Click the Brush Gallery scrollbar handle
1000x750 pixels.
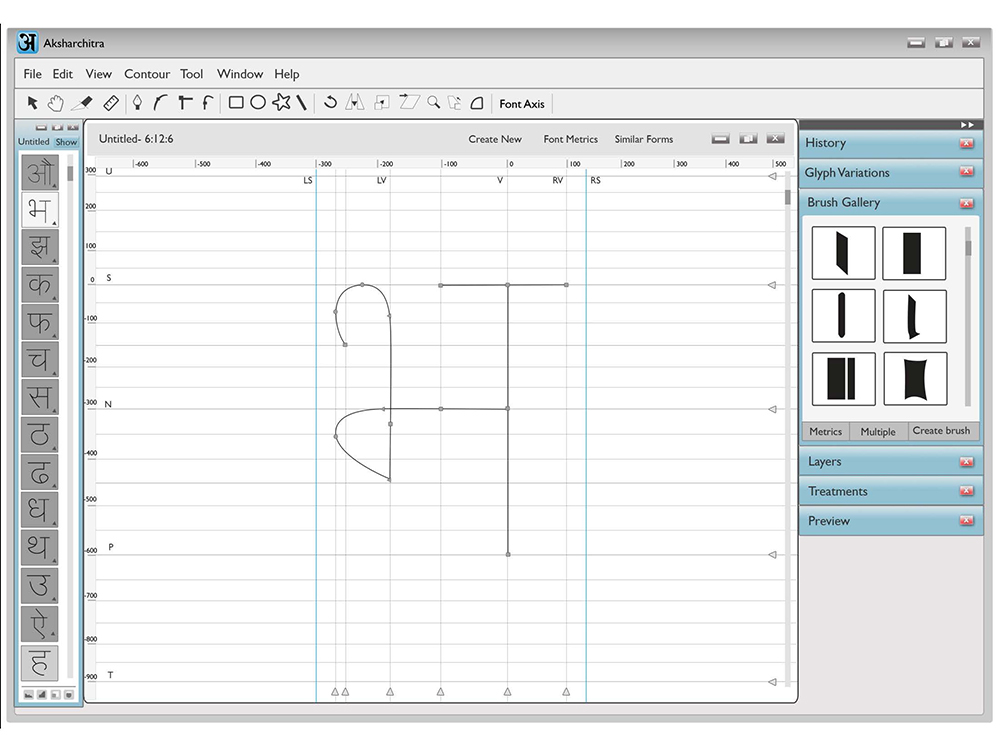968,247
